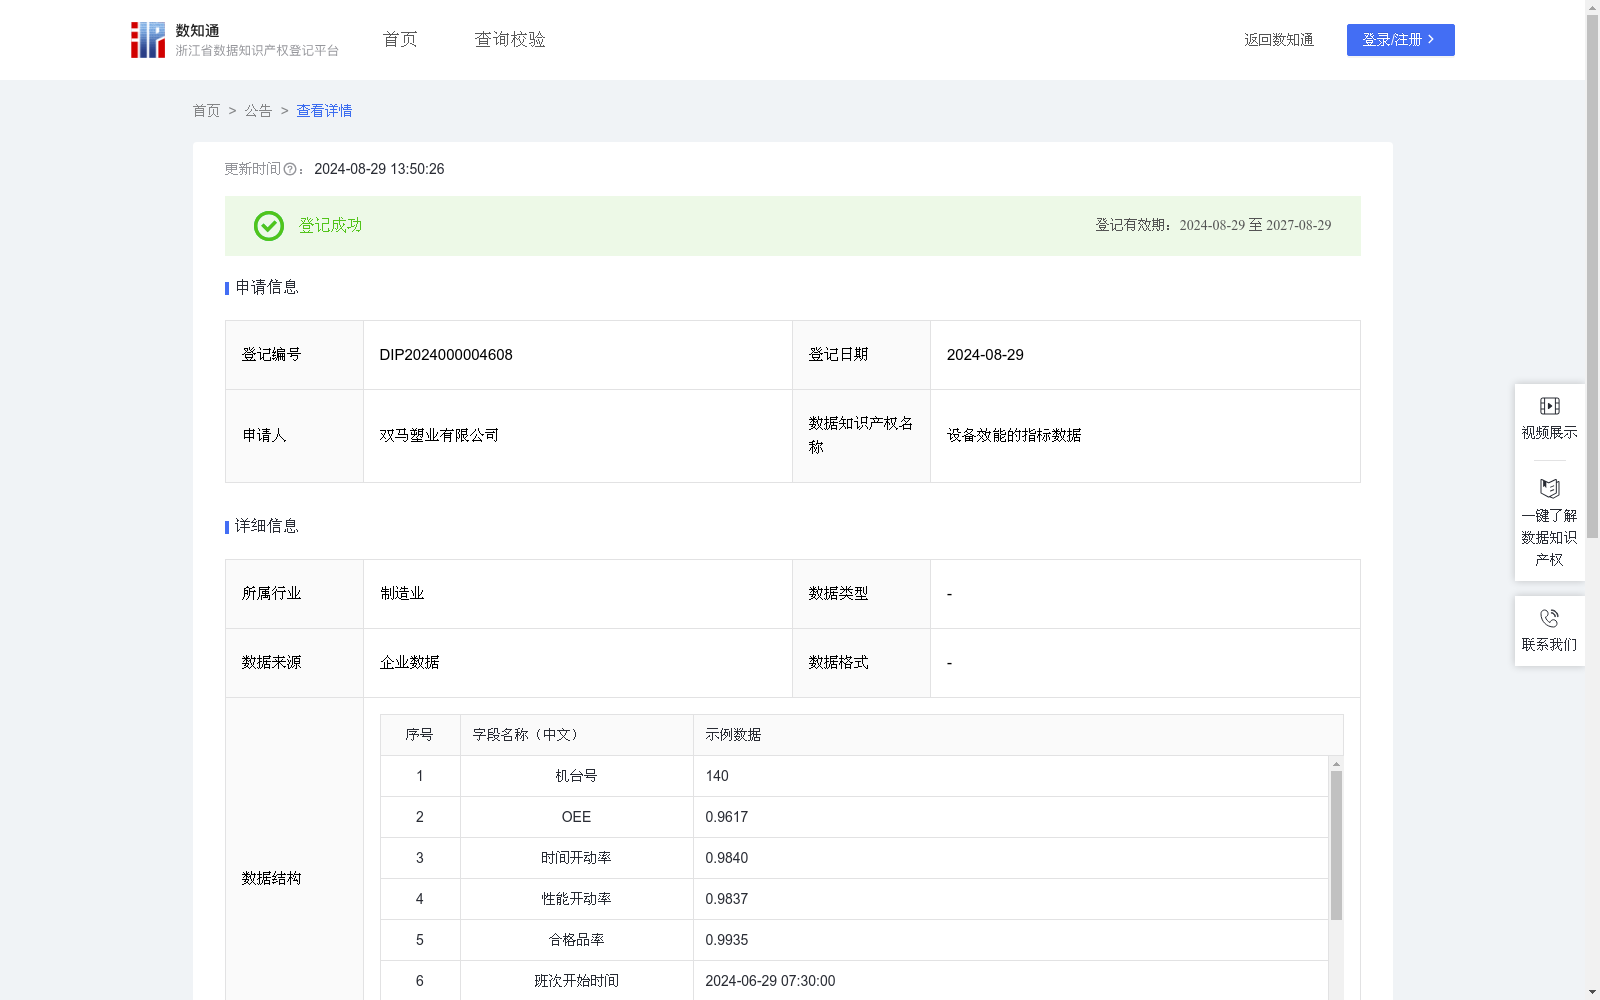1600x1000 pixels.
Task: Click the green 登记成功 checkmark icon
Action: pos(269,226)
